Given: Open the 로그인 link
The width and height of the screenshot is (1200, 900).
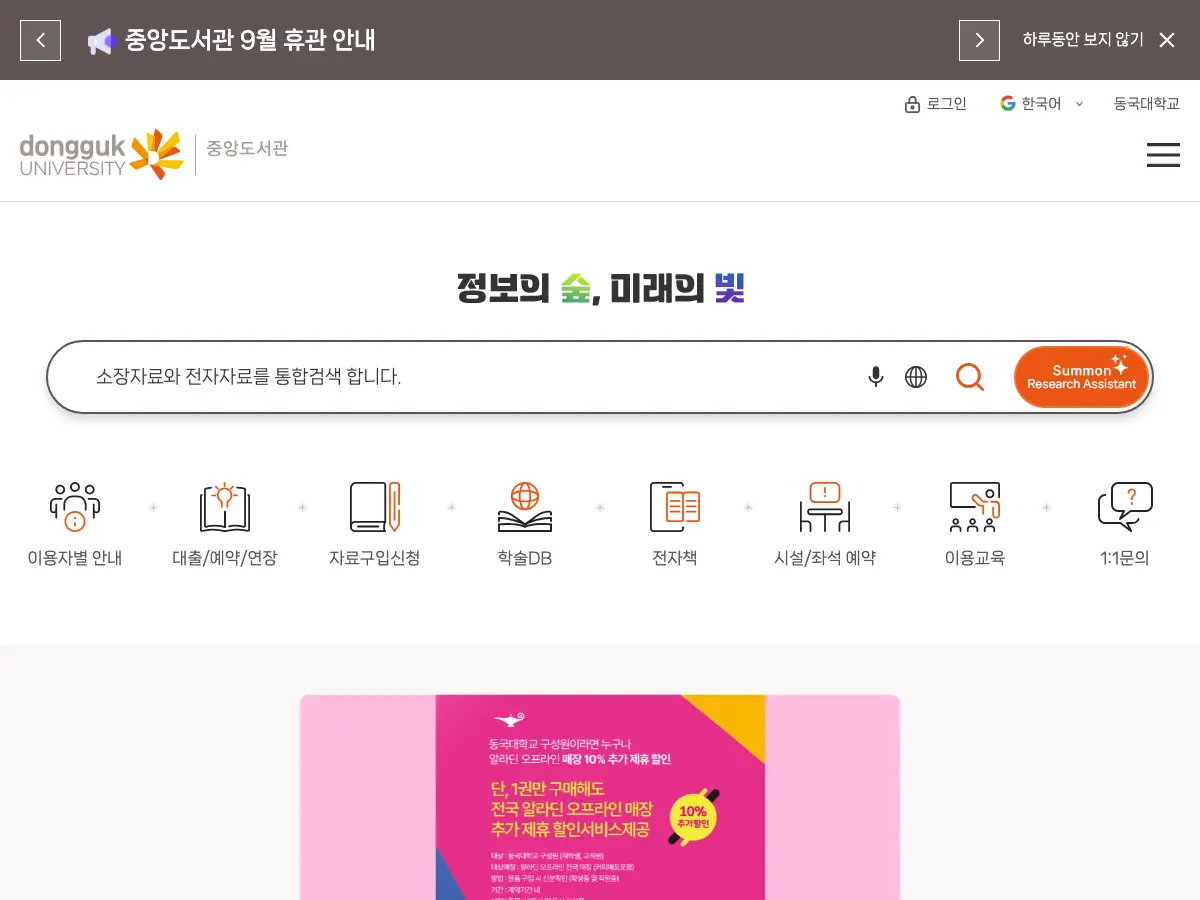Looking at the screenshot, I should 947,104.
